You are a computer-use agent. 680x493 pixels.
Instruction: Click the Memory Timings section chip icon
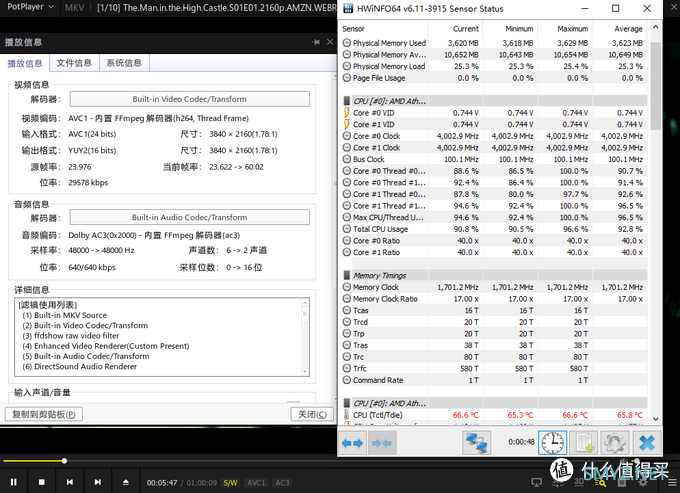click(347, 275)
